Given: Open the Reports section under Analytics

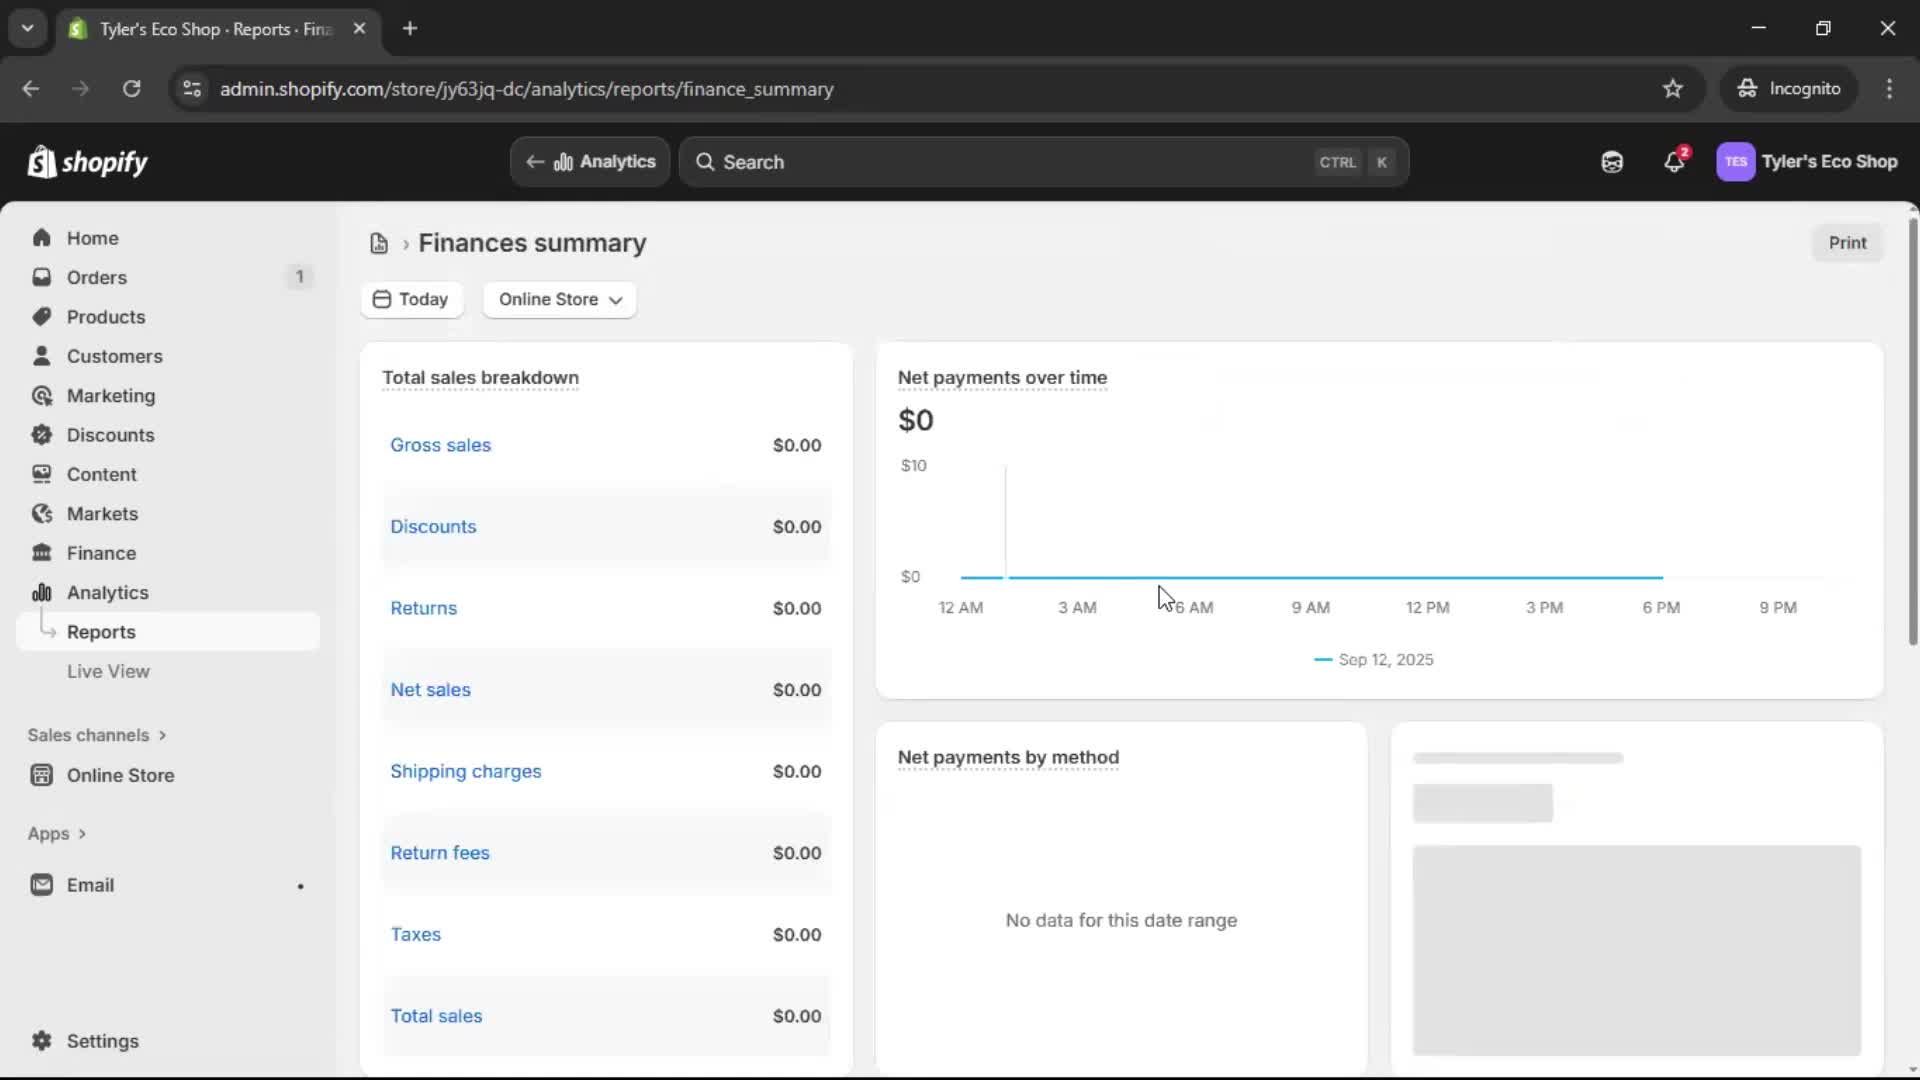Looking at the screenshot, I should [103, 631].
